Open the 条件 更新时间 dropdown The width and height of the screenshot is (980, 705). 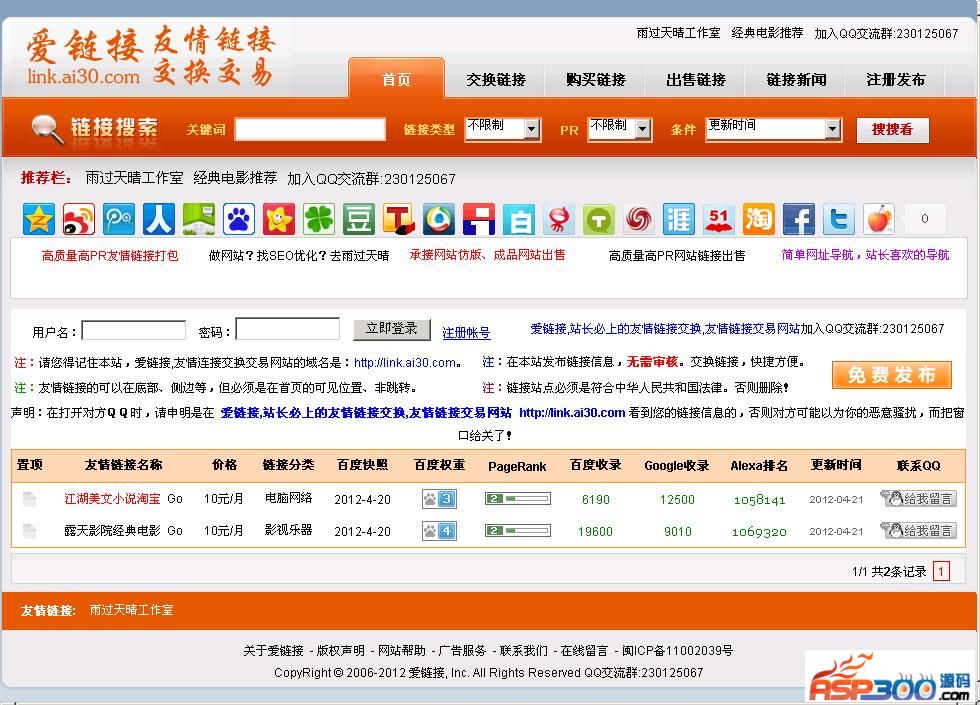773,129
